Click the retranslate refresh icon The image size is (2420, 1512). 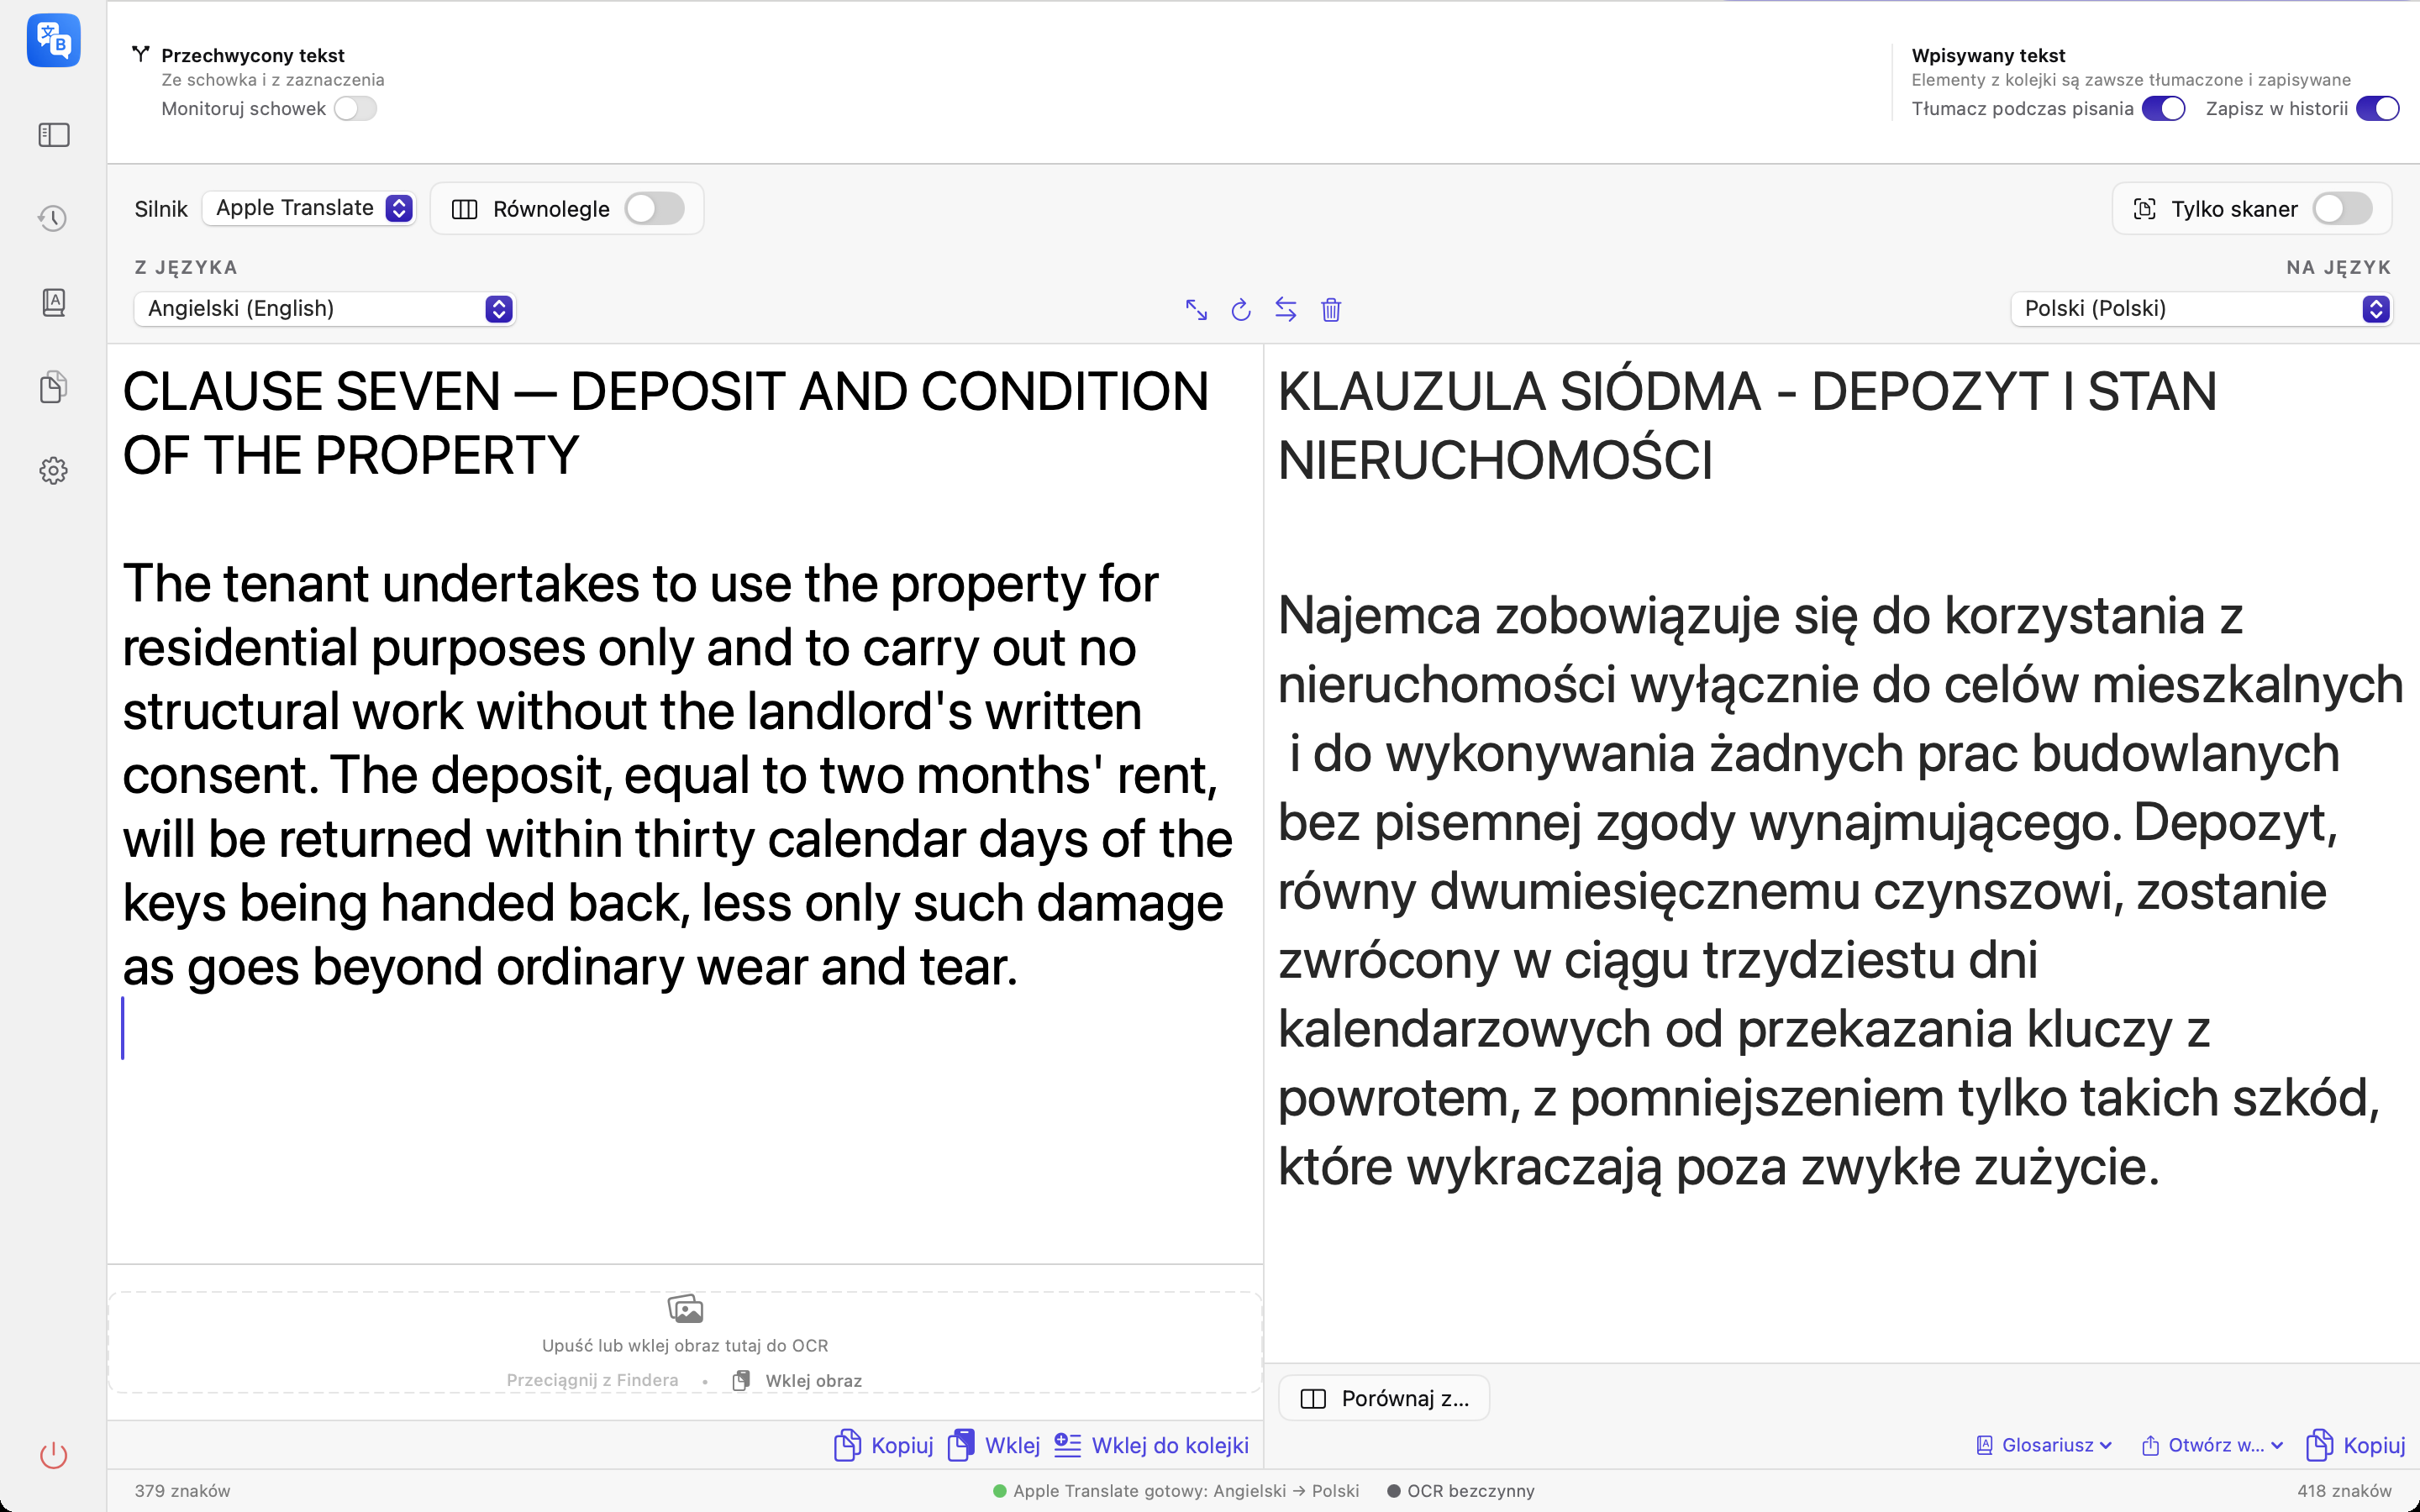pyautogui.click(x=1241, y=310)
